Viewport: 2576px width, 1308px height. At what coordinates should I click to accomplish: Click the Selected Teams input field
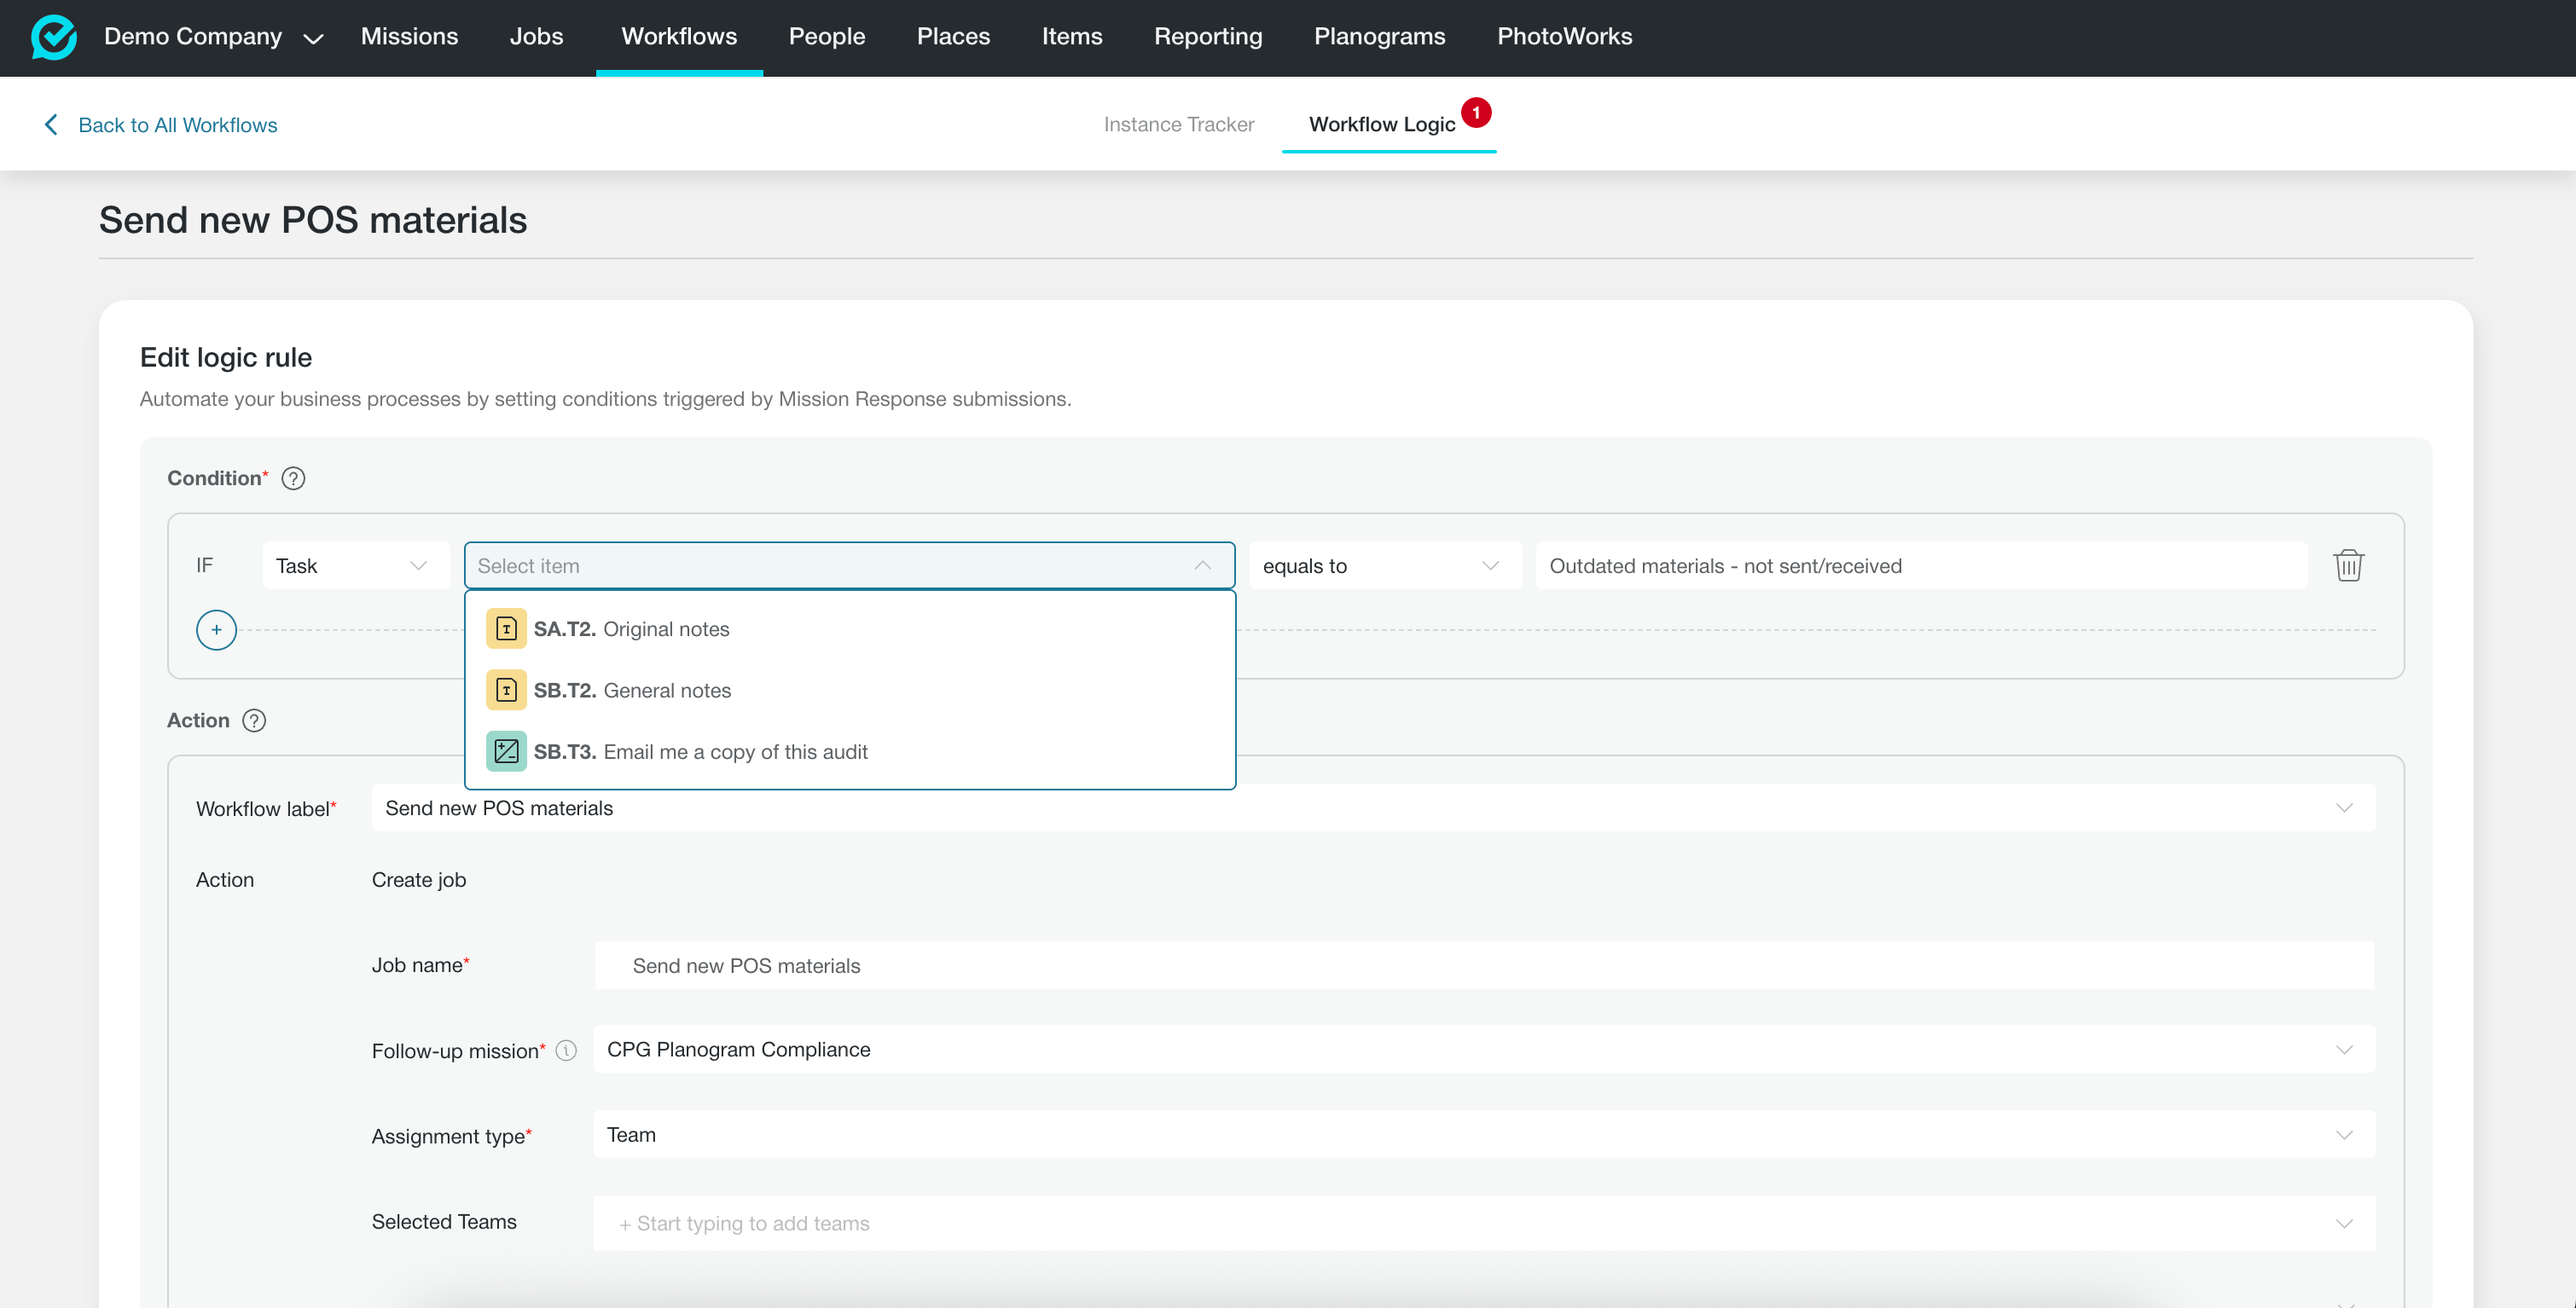coord(1484,1223)
